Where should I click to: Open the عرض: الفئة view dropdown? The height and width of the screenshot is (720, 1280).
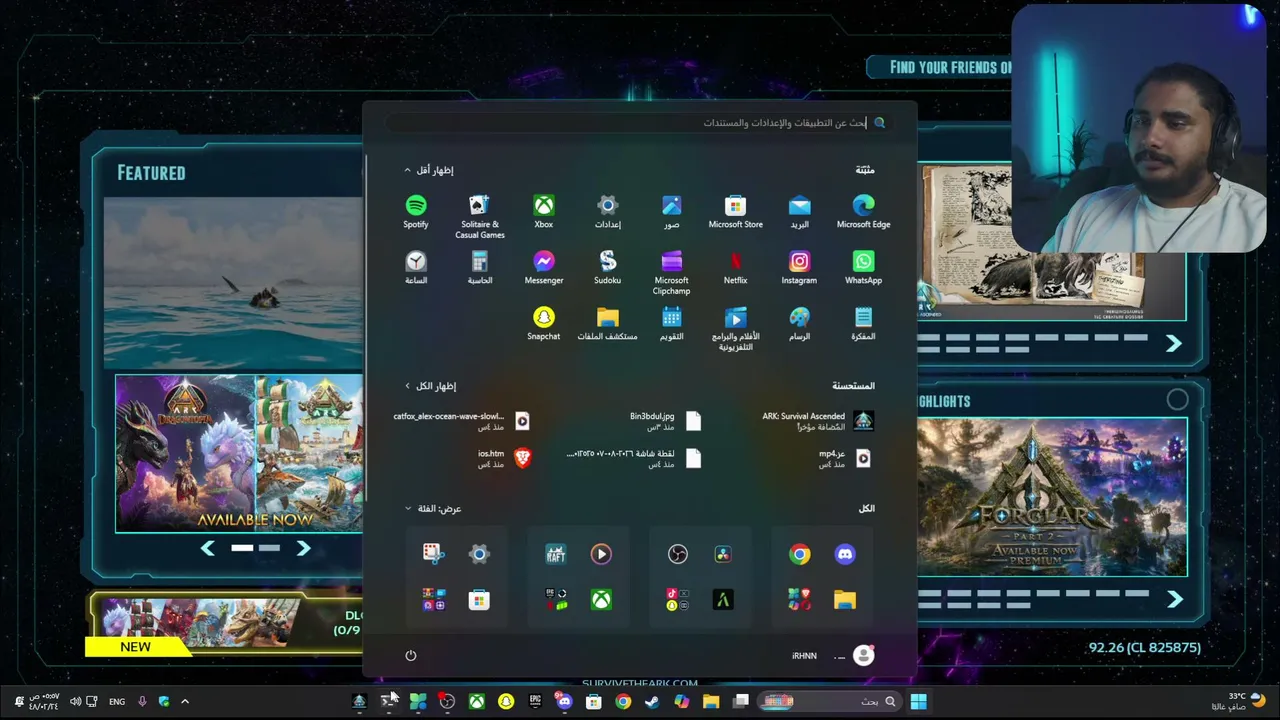(x=433, y=508)
